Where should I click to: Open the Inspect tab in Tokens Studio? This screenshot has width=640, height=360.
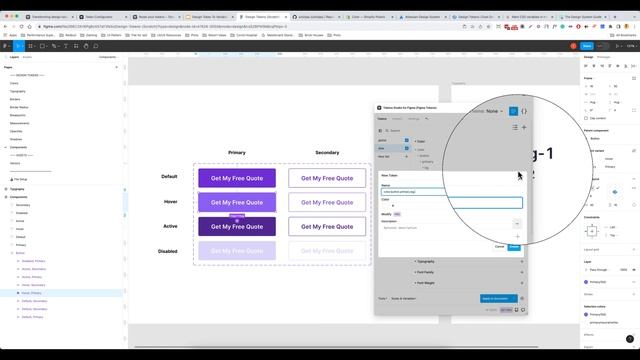click(x=397, y=119)
